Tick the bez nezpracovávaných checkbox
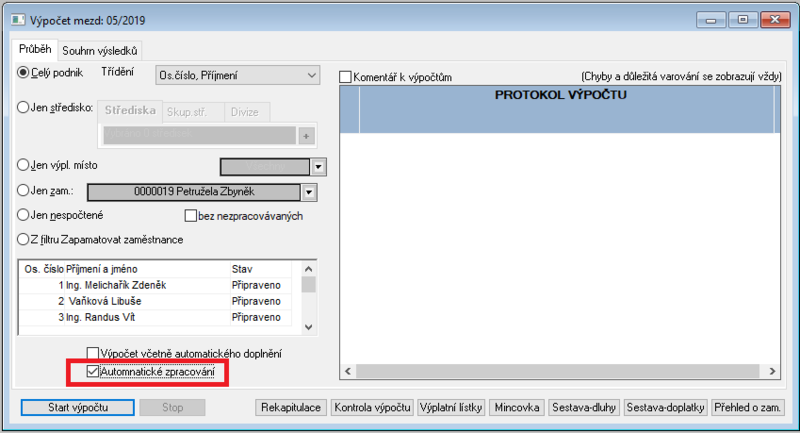The width and height of the screenshot is (800, 433). 191,216
